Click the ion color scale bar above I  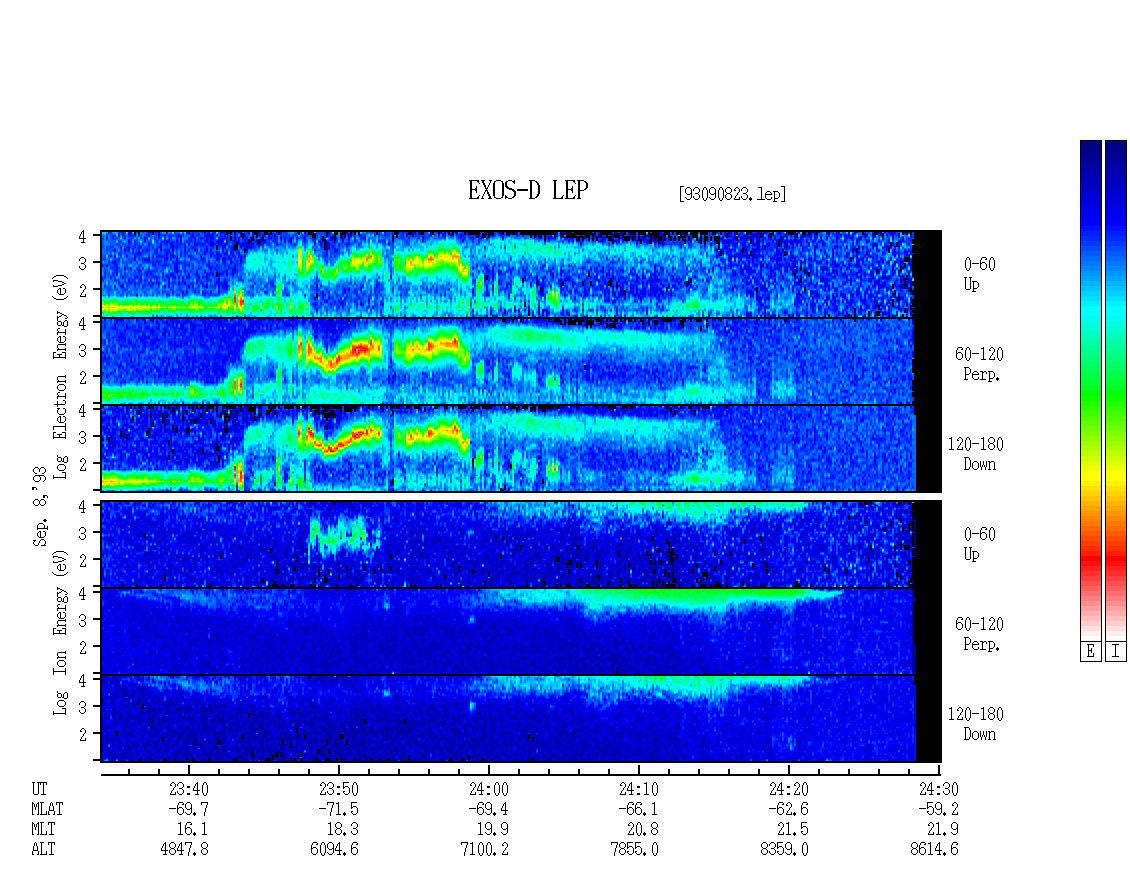[1116, 390]
